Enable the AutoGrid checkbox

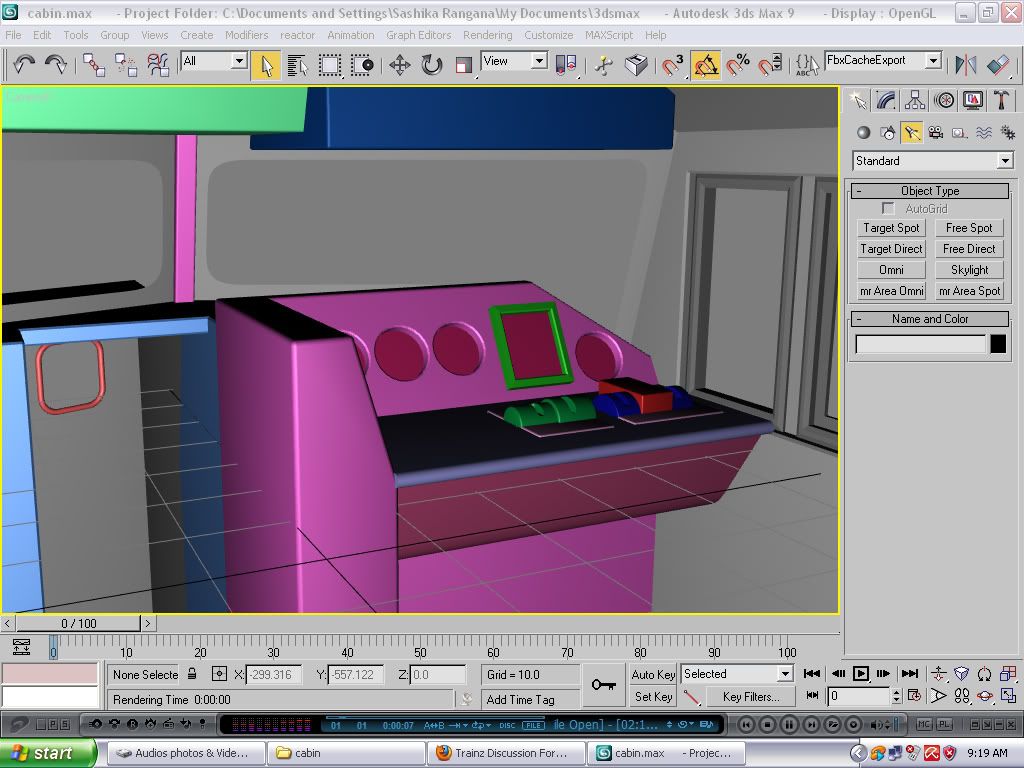888,208
